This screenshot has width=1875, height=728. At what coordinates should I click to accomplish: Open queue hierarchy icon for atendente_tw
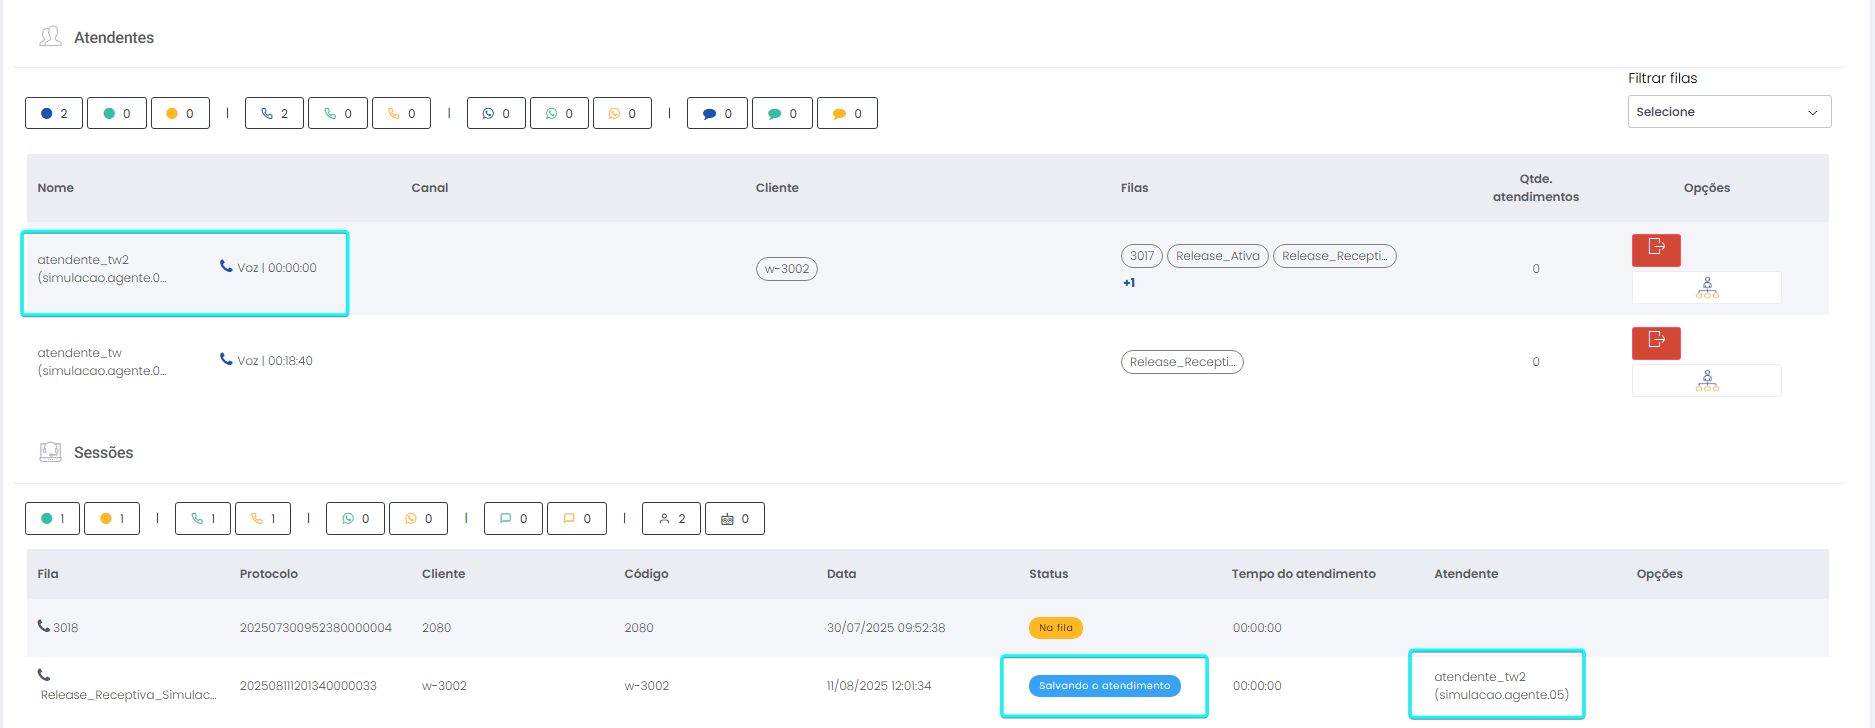1706,381
